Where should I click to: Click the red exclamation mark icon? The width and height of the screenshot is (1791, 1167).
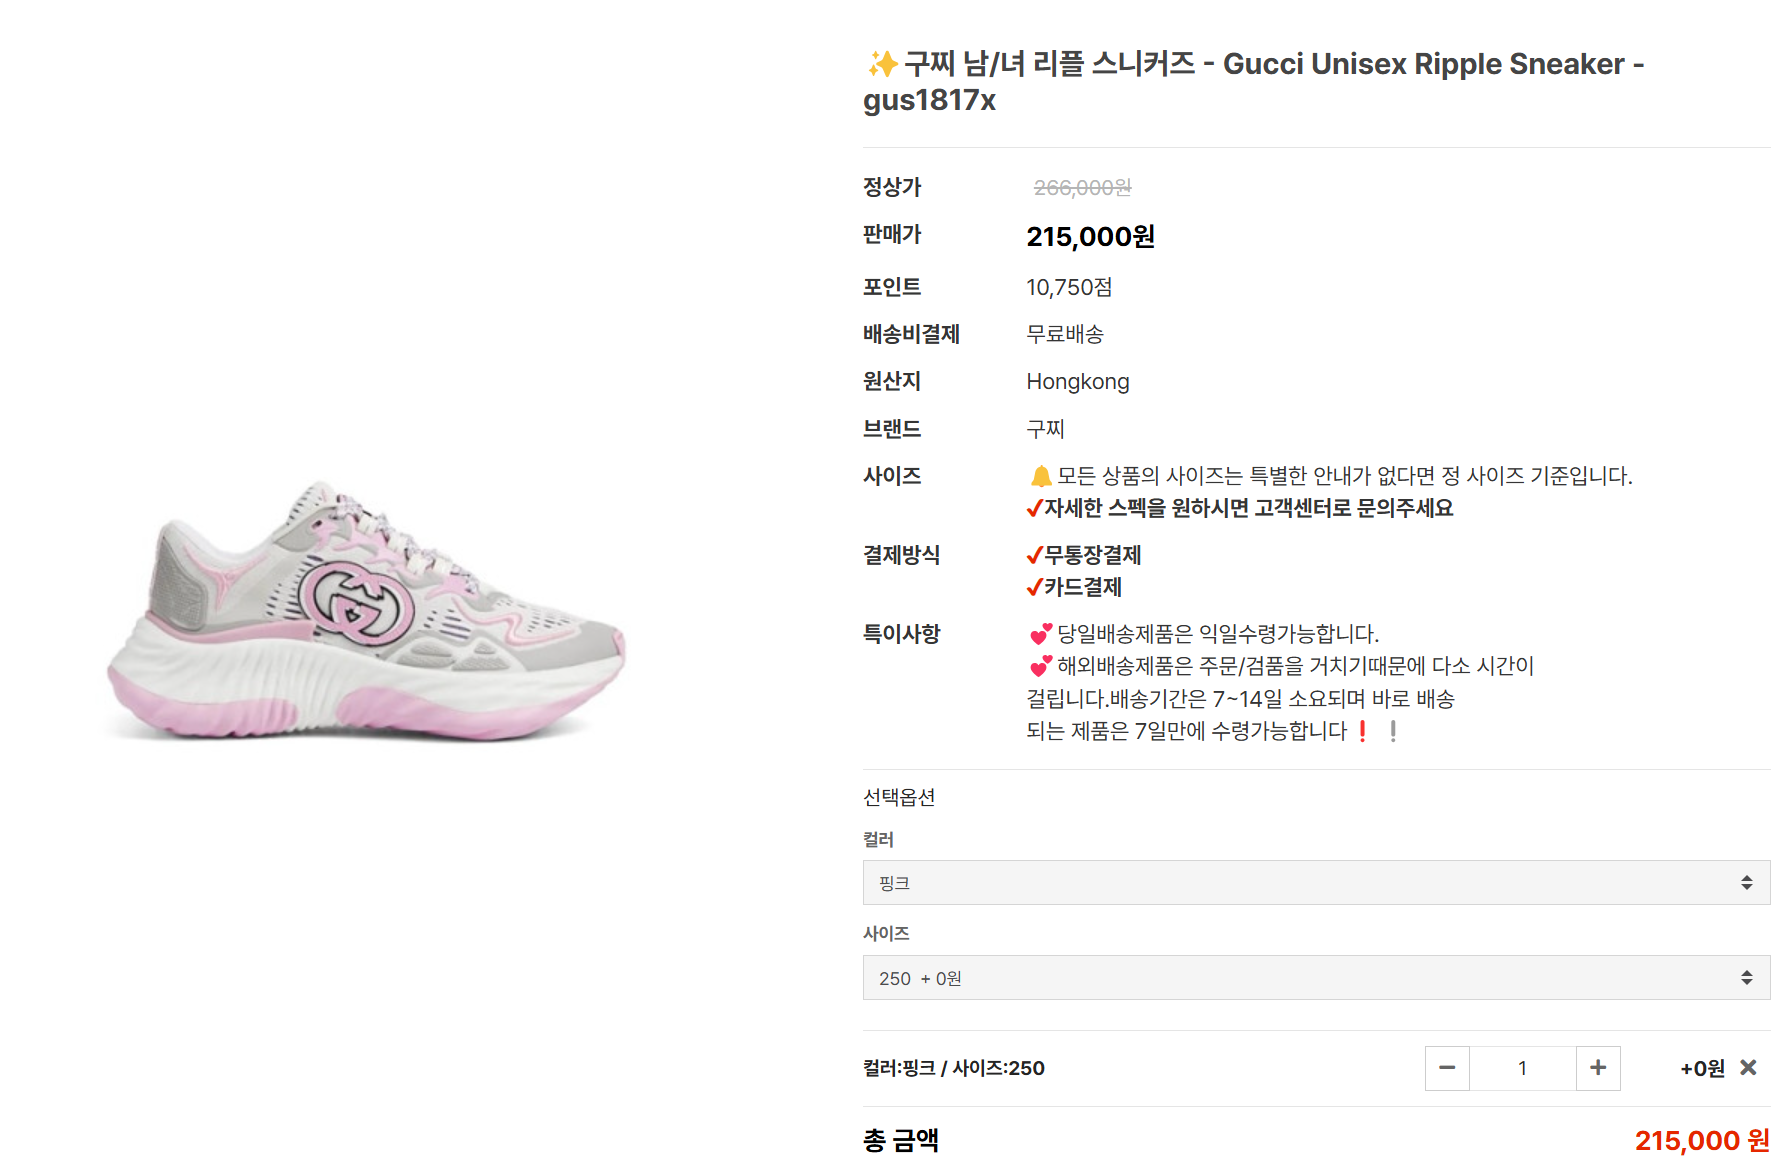pyautogui.click(x=1362, y=731)
